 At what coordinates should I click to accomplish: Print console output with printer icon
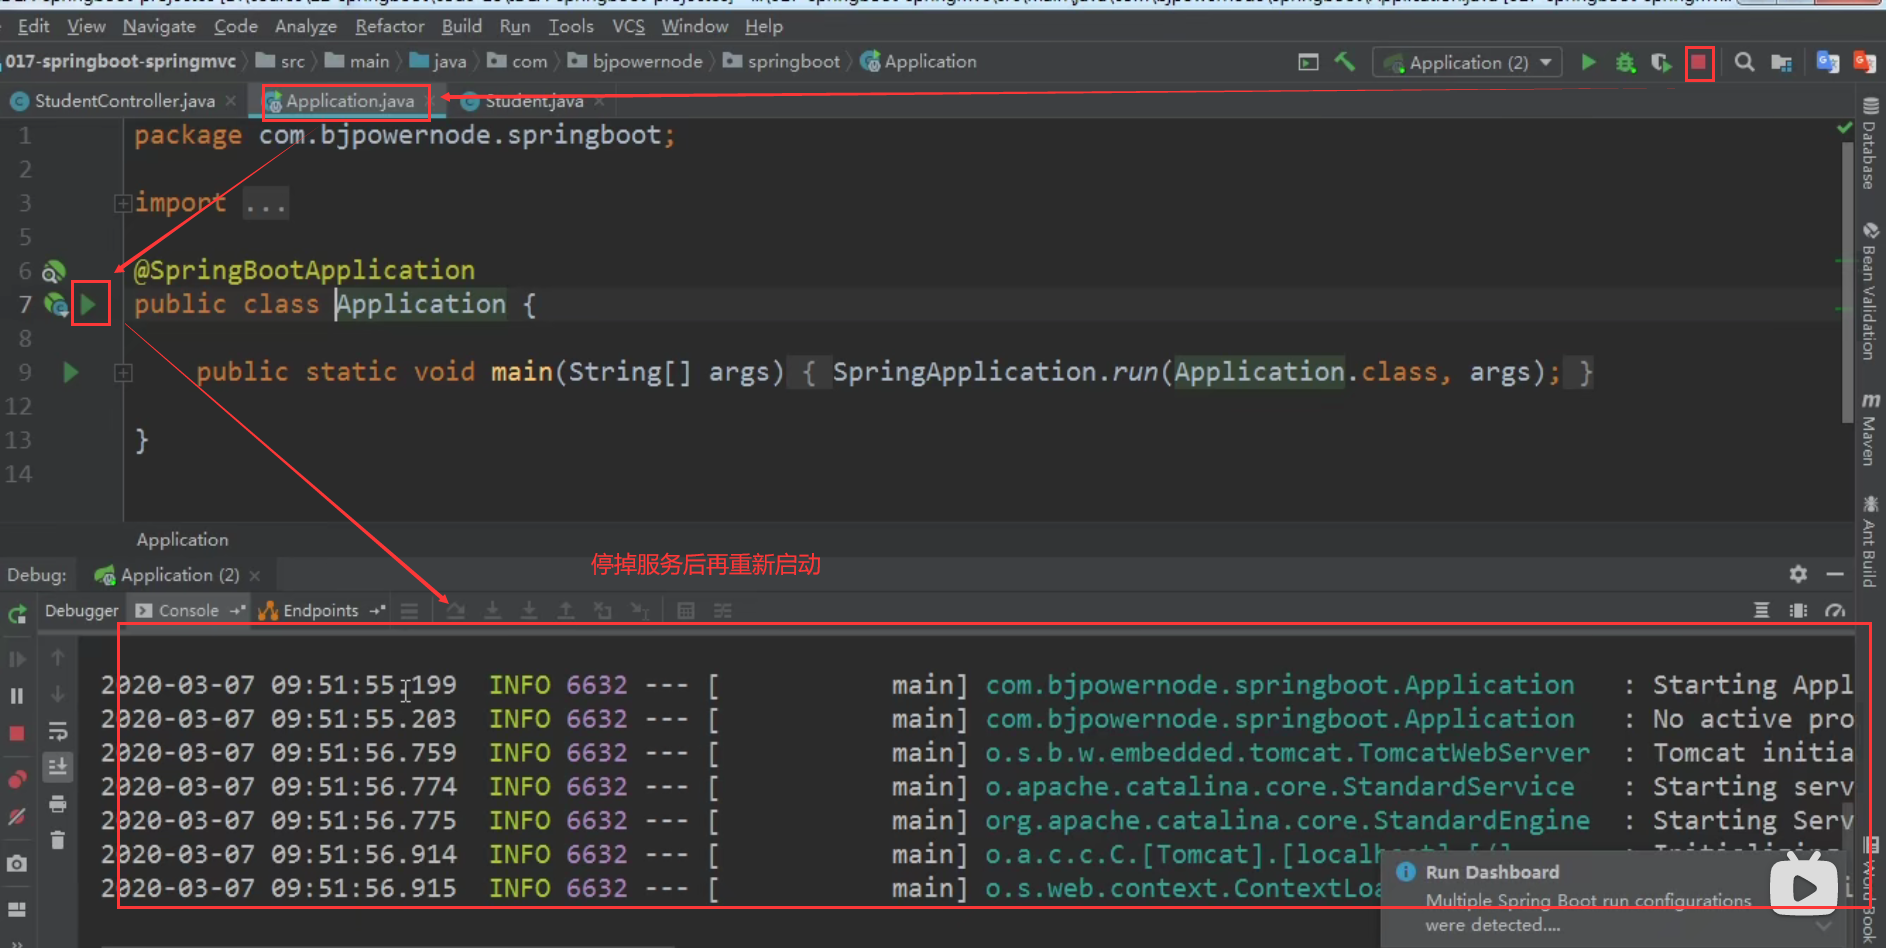tap(58, 804)
